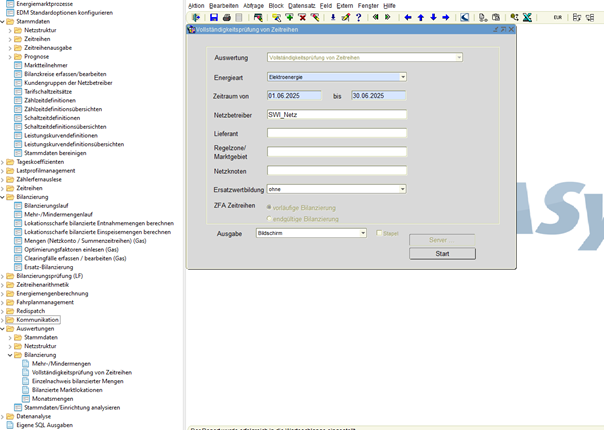The height and width of the screenshot is (430, 604).
Task: Click the empty Netzknoten field
Action: 337,170
